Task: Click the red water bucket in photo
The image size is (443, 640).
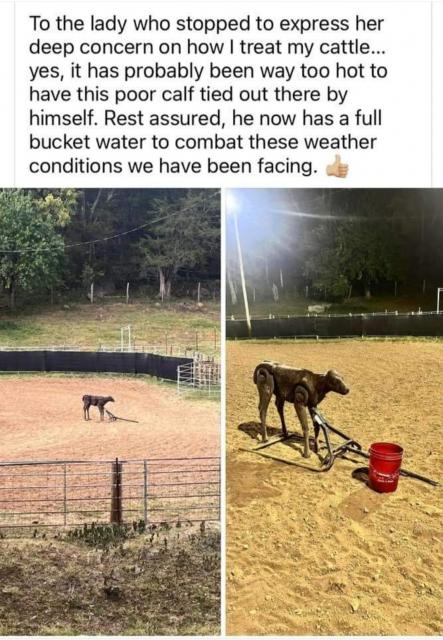Action: (x=385, y=467)
